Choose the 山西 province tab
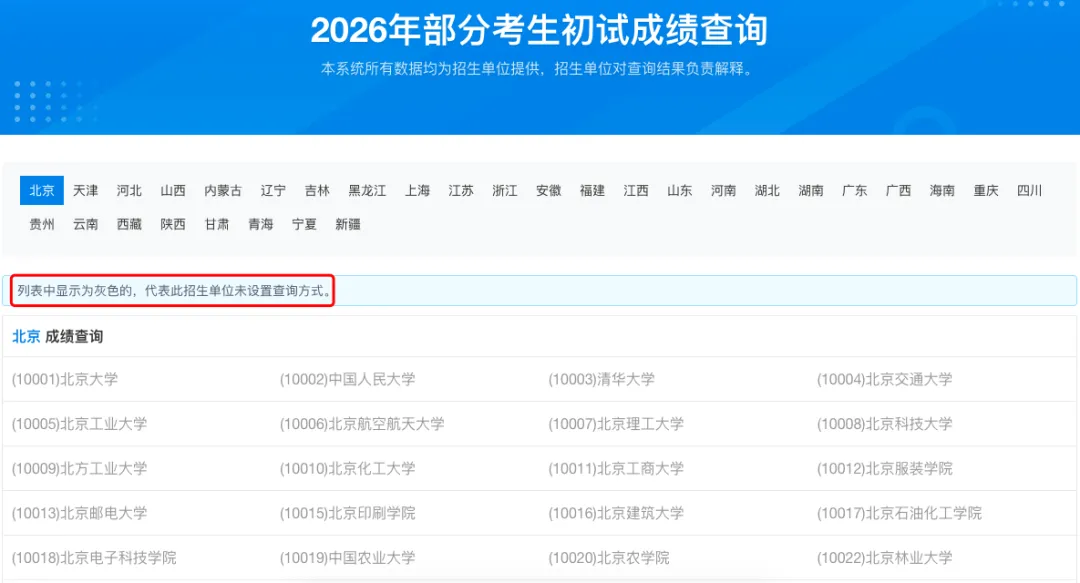 (x=173, y=190)
